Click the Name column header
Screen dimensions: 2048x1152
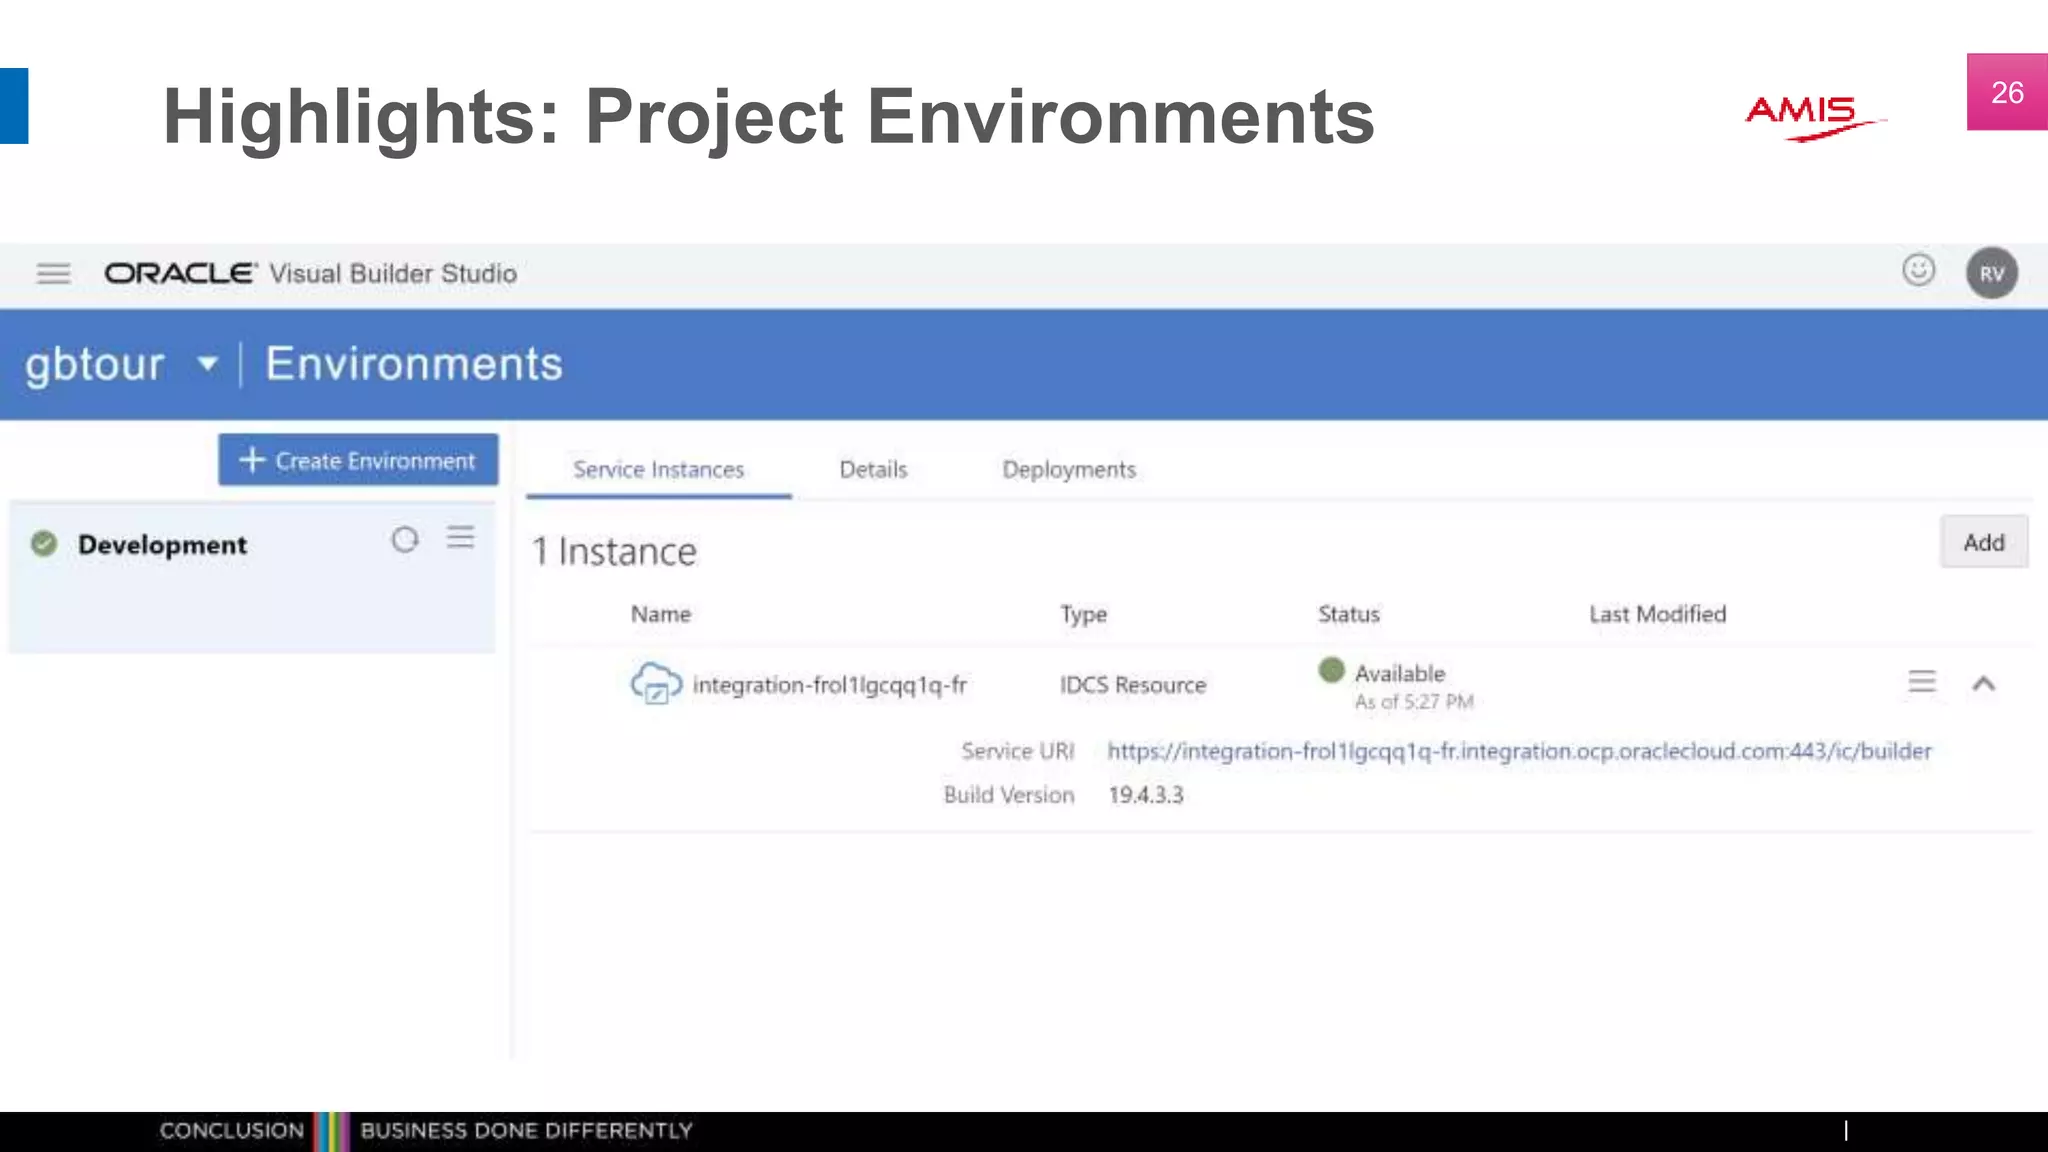point(660,614)
